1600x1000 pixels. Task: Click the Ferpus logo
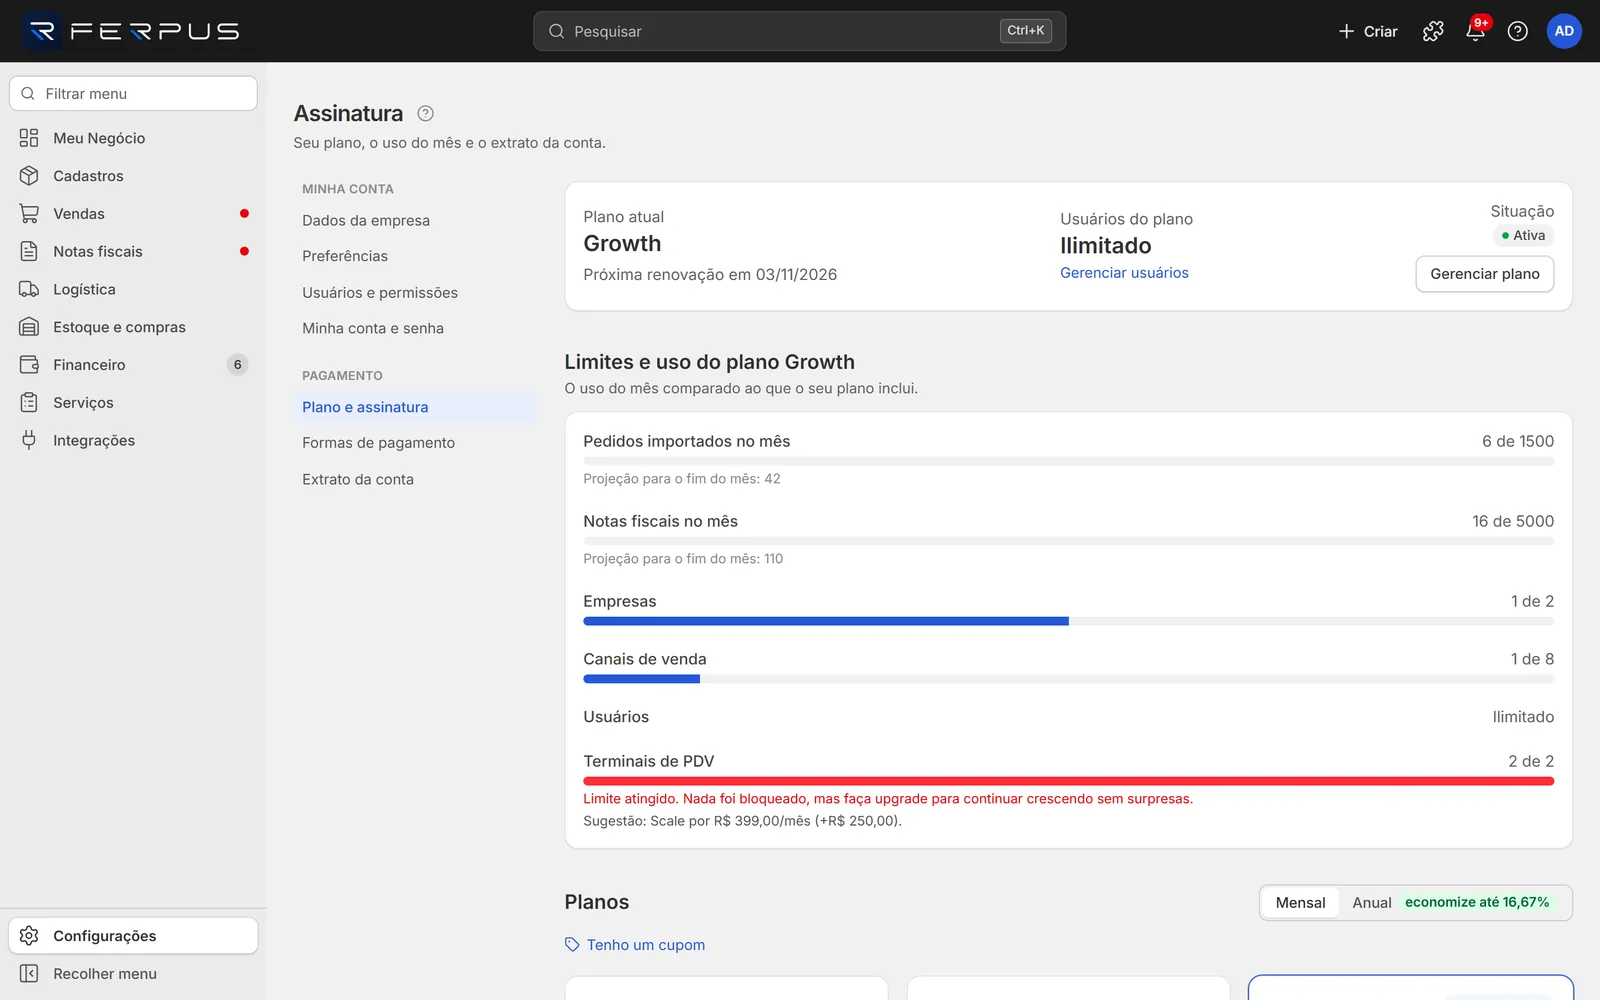point(133,31)
